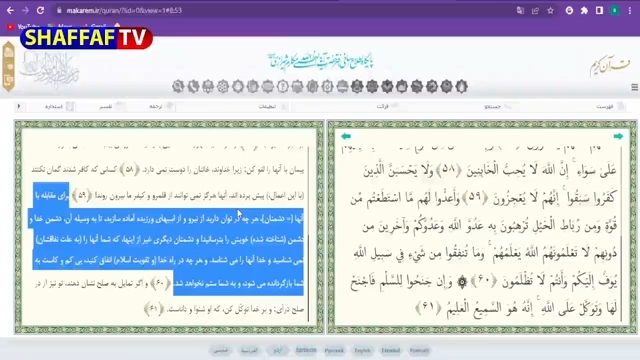Open the ترجمه (translation) tab
The width and height of the screenshot is (640, 360).
click(156, 107)
